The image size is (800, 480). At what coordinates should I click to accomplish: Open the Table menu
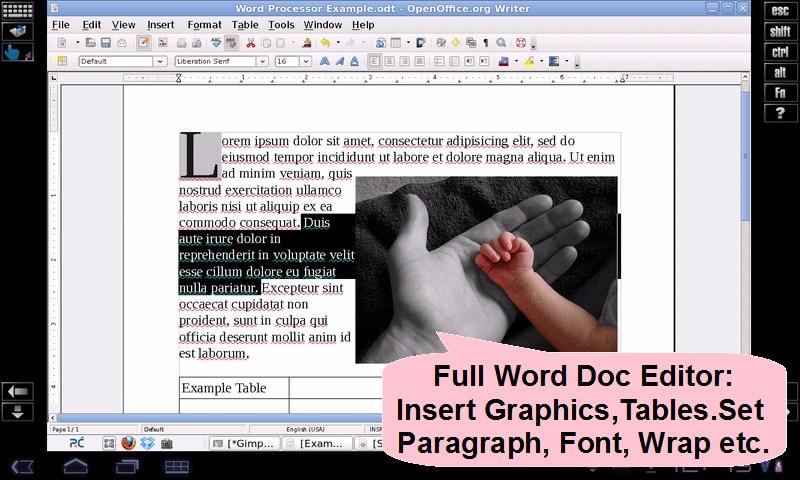pos(244,24)
